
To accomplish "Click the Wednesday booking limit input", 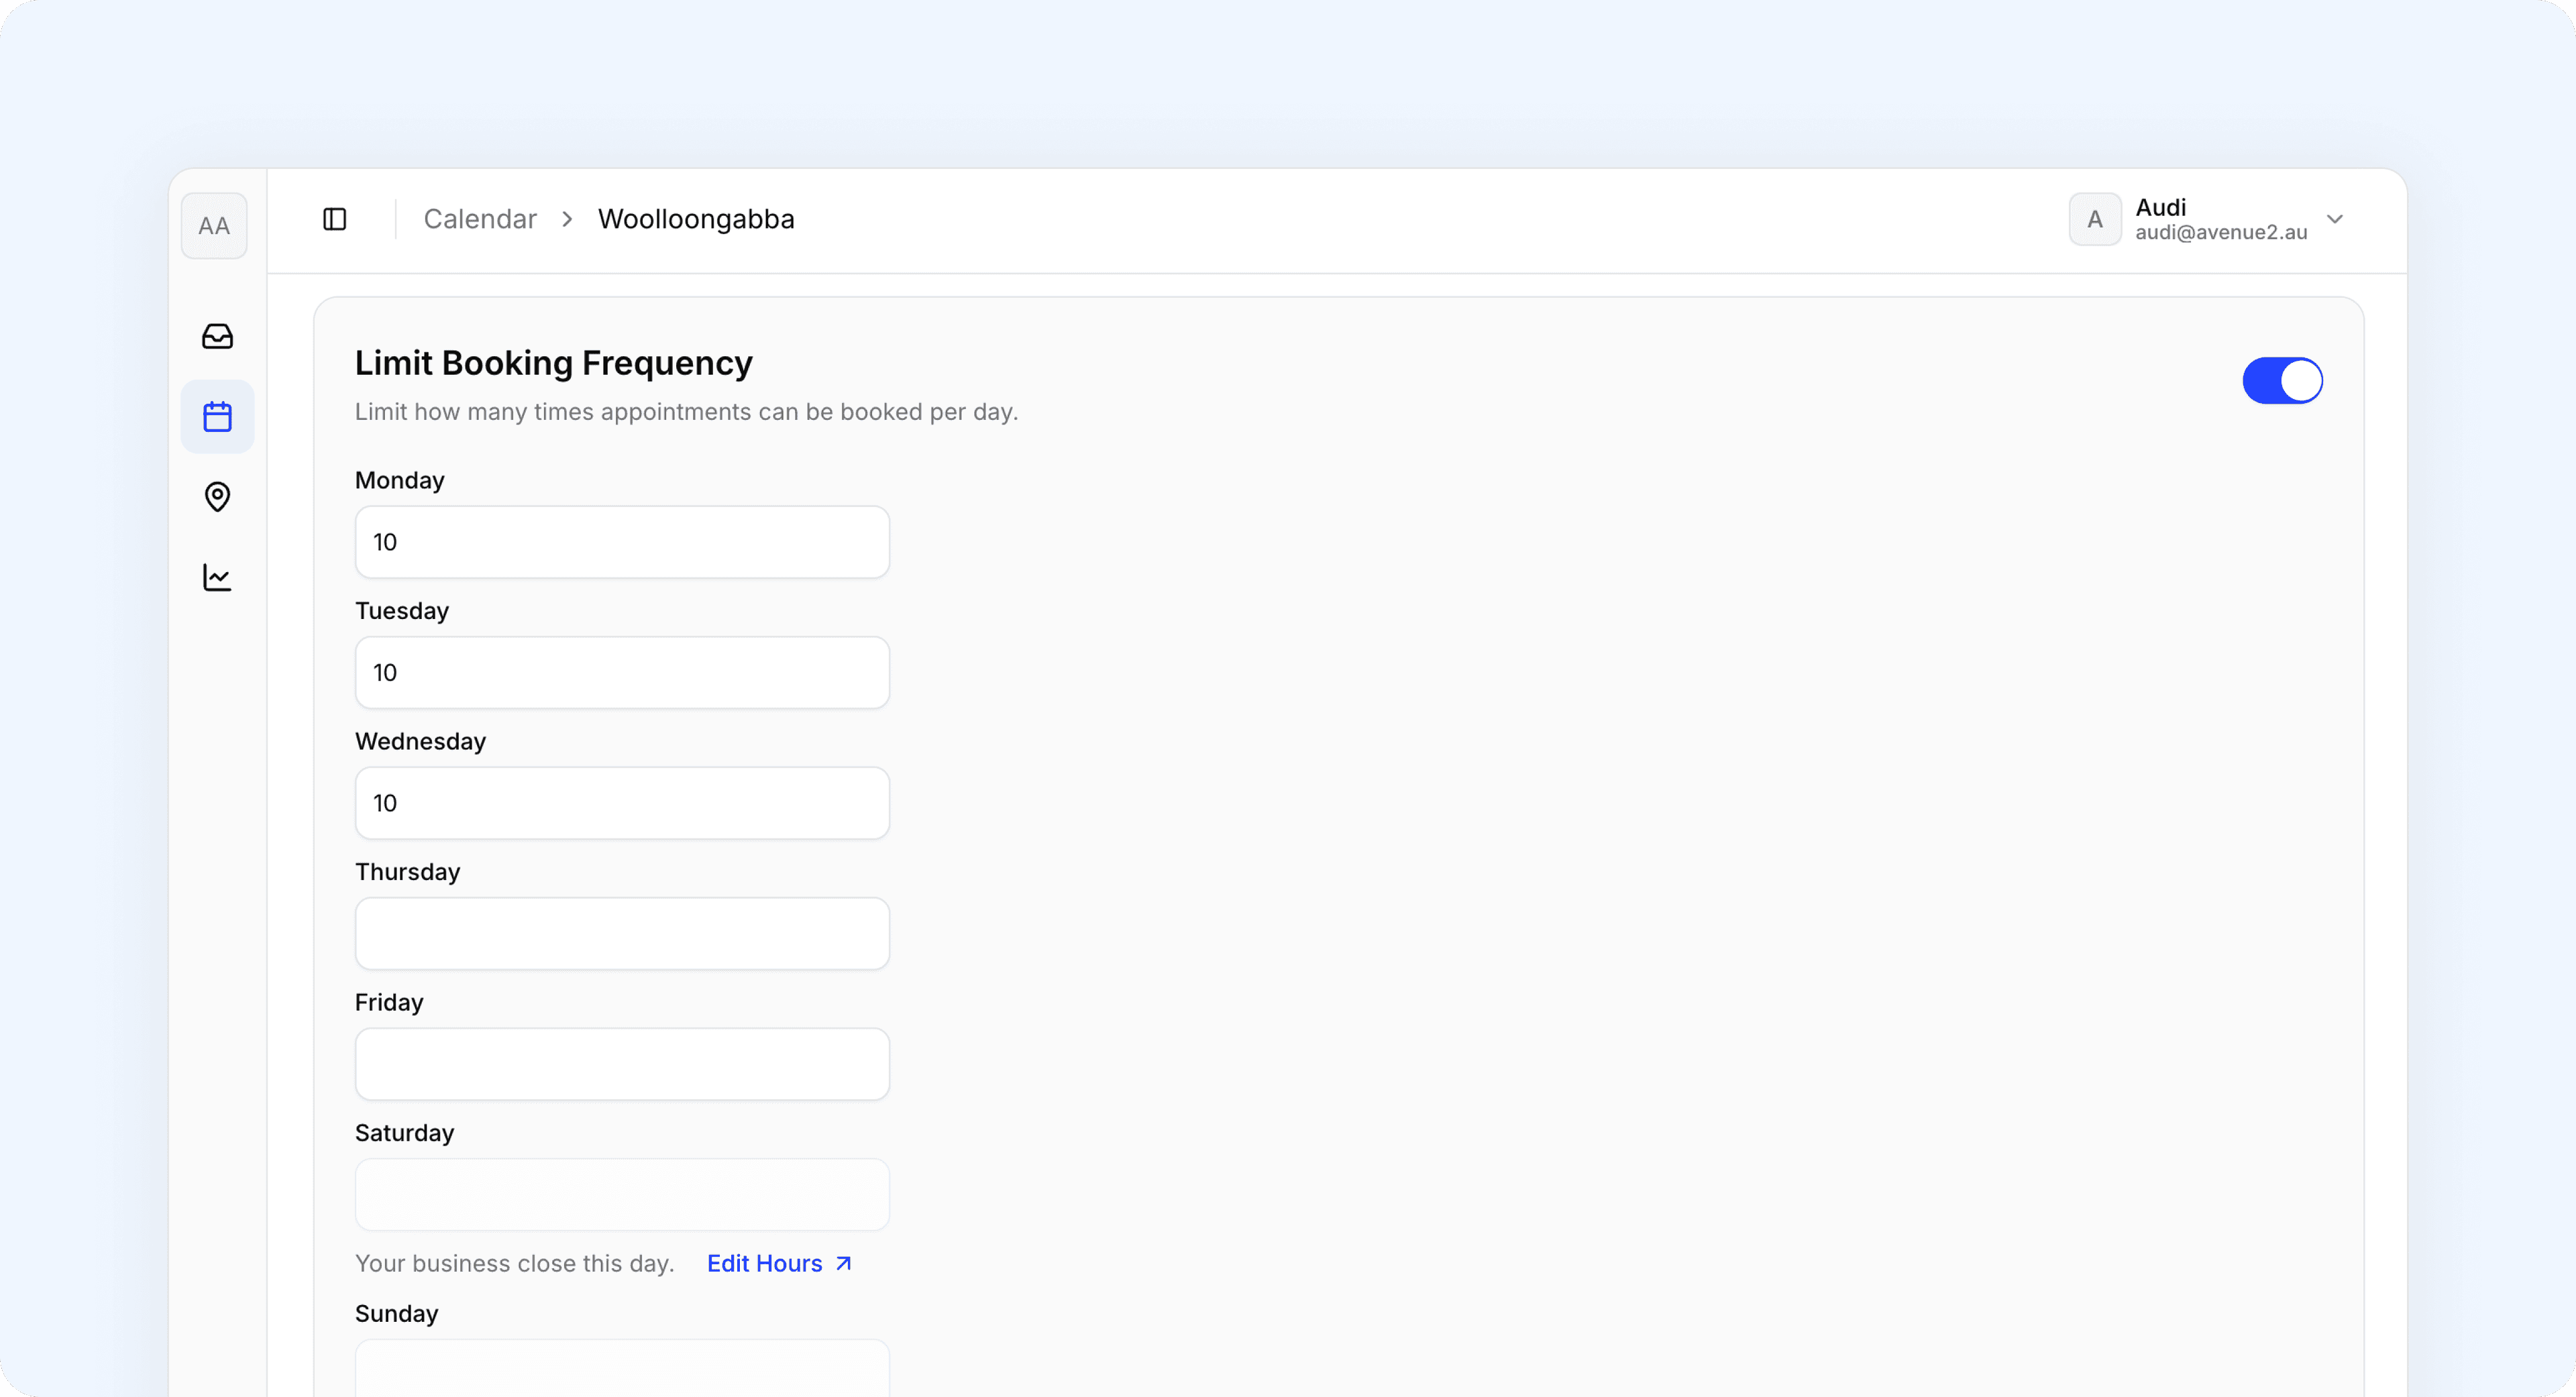I will click(622, 803).
